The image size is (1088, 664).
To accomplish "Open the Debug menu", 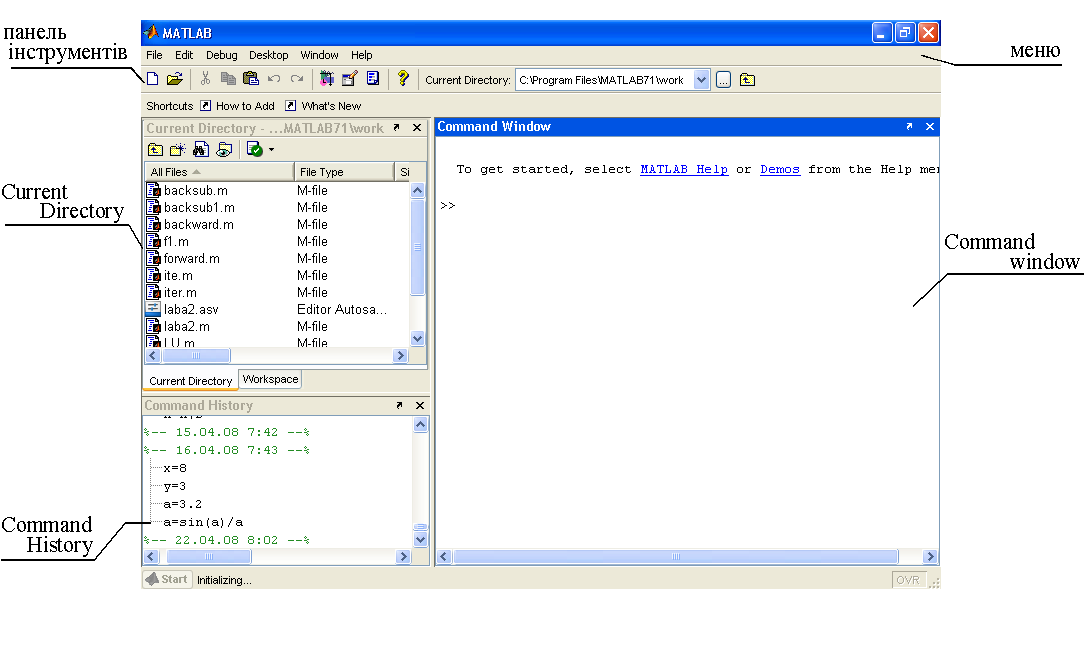I will coord(221,55).
